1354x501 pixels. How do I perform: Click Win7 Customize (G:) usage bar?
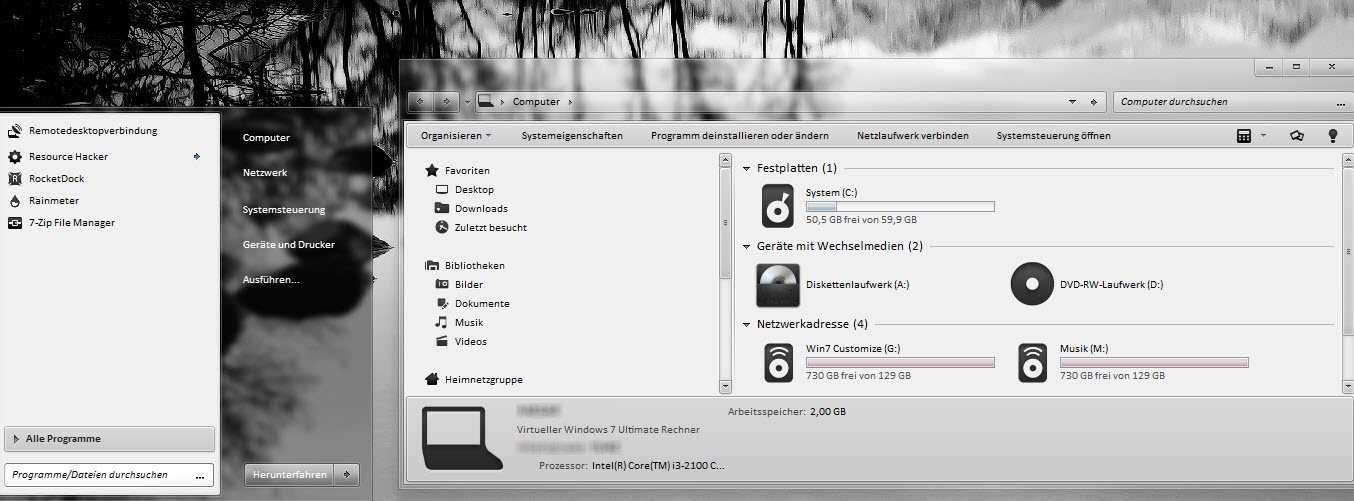(x=900, y=362)
